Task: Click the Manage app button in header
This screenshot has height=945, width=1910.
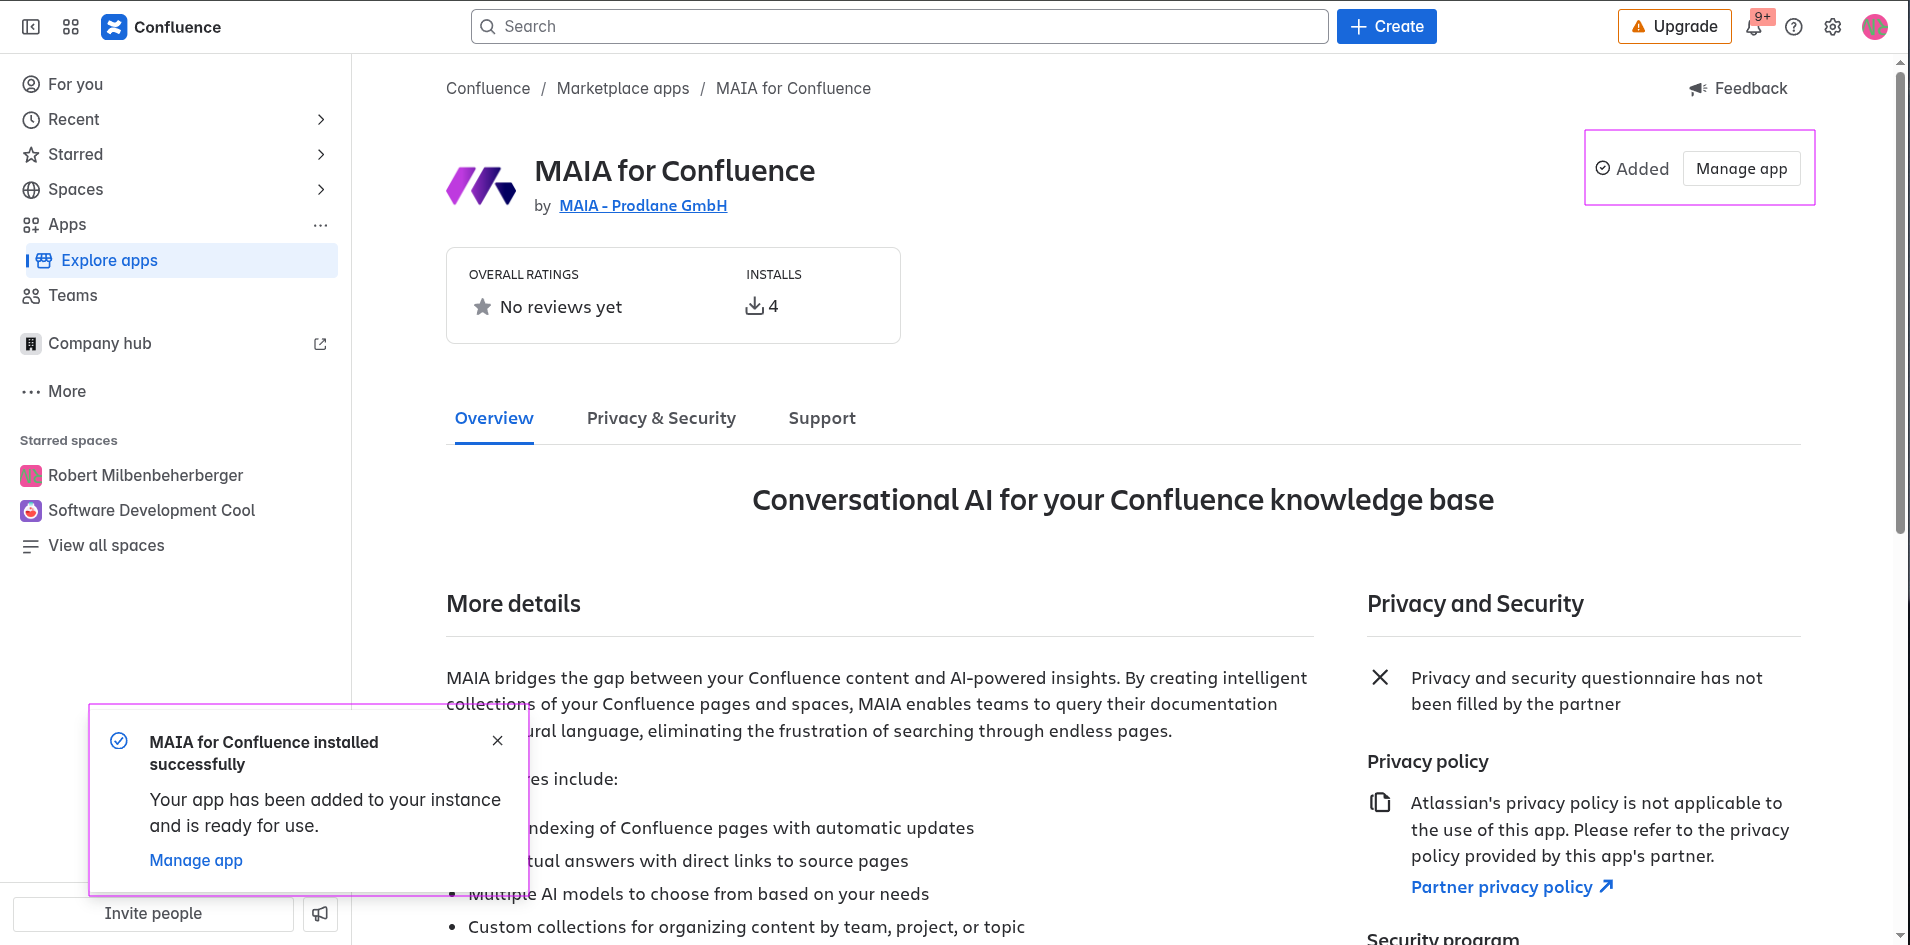Action: [x=1741, y=169]
